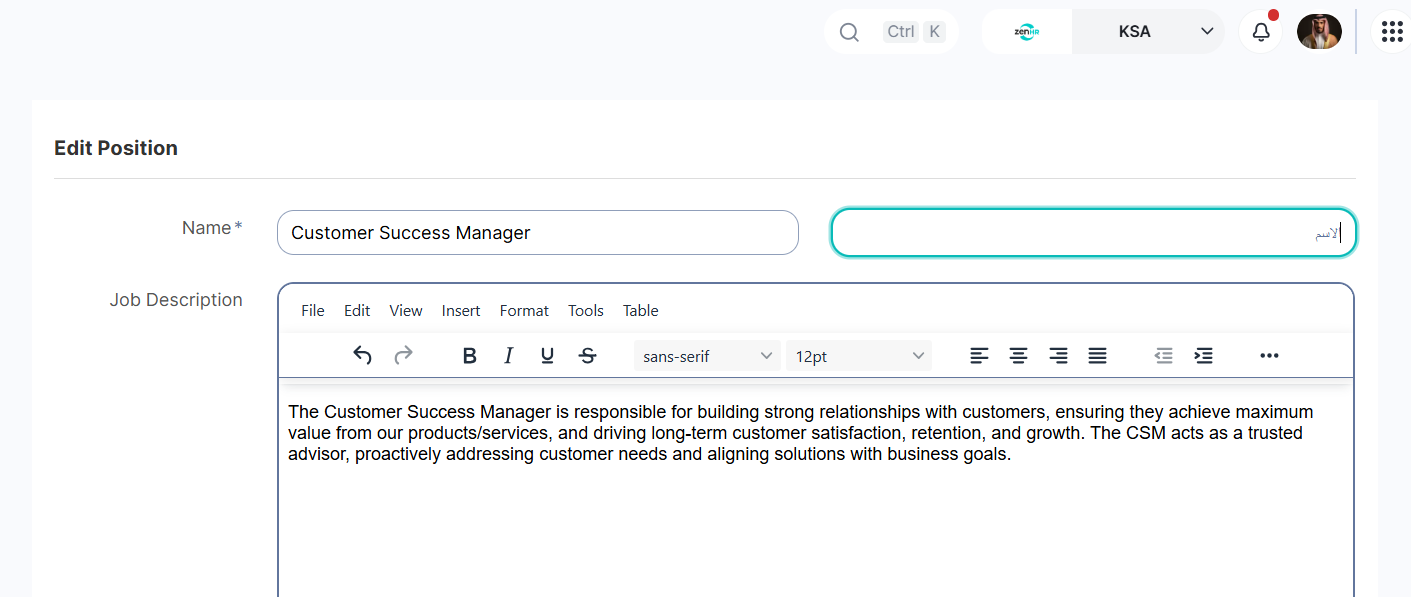Open the sans-serif font family dropdown
This screenshot has height=597, width=1411.
707,356
